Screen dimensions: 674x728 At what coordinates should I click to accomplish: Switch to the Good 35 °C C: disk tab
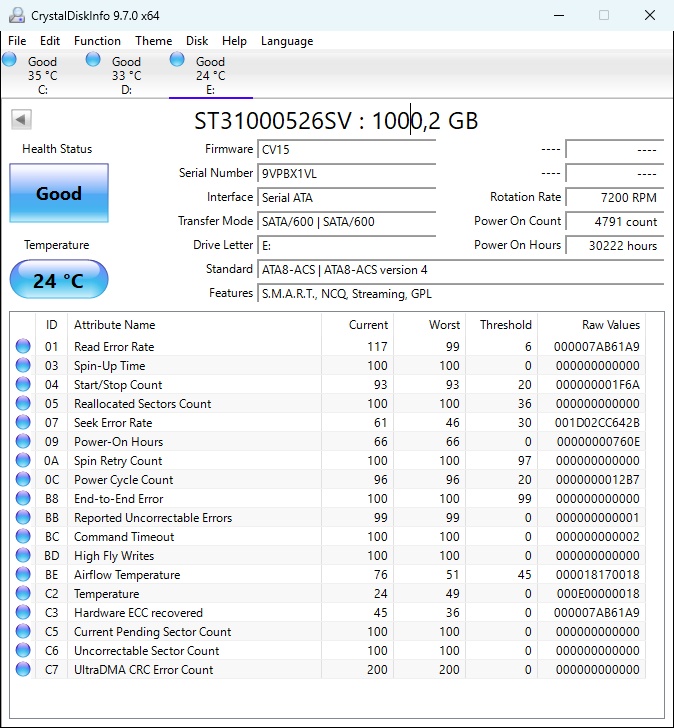click(43, 74)
